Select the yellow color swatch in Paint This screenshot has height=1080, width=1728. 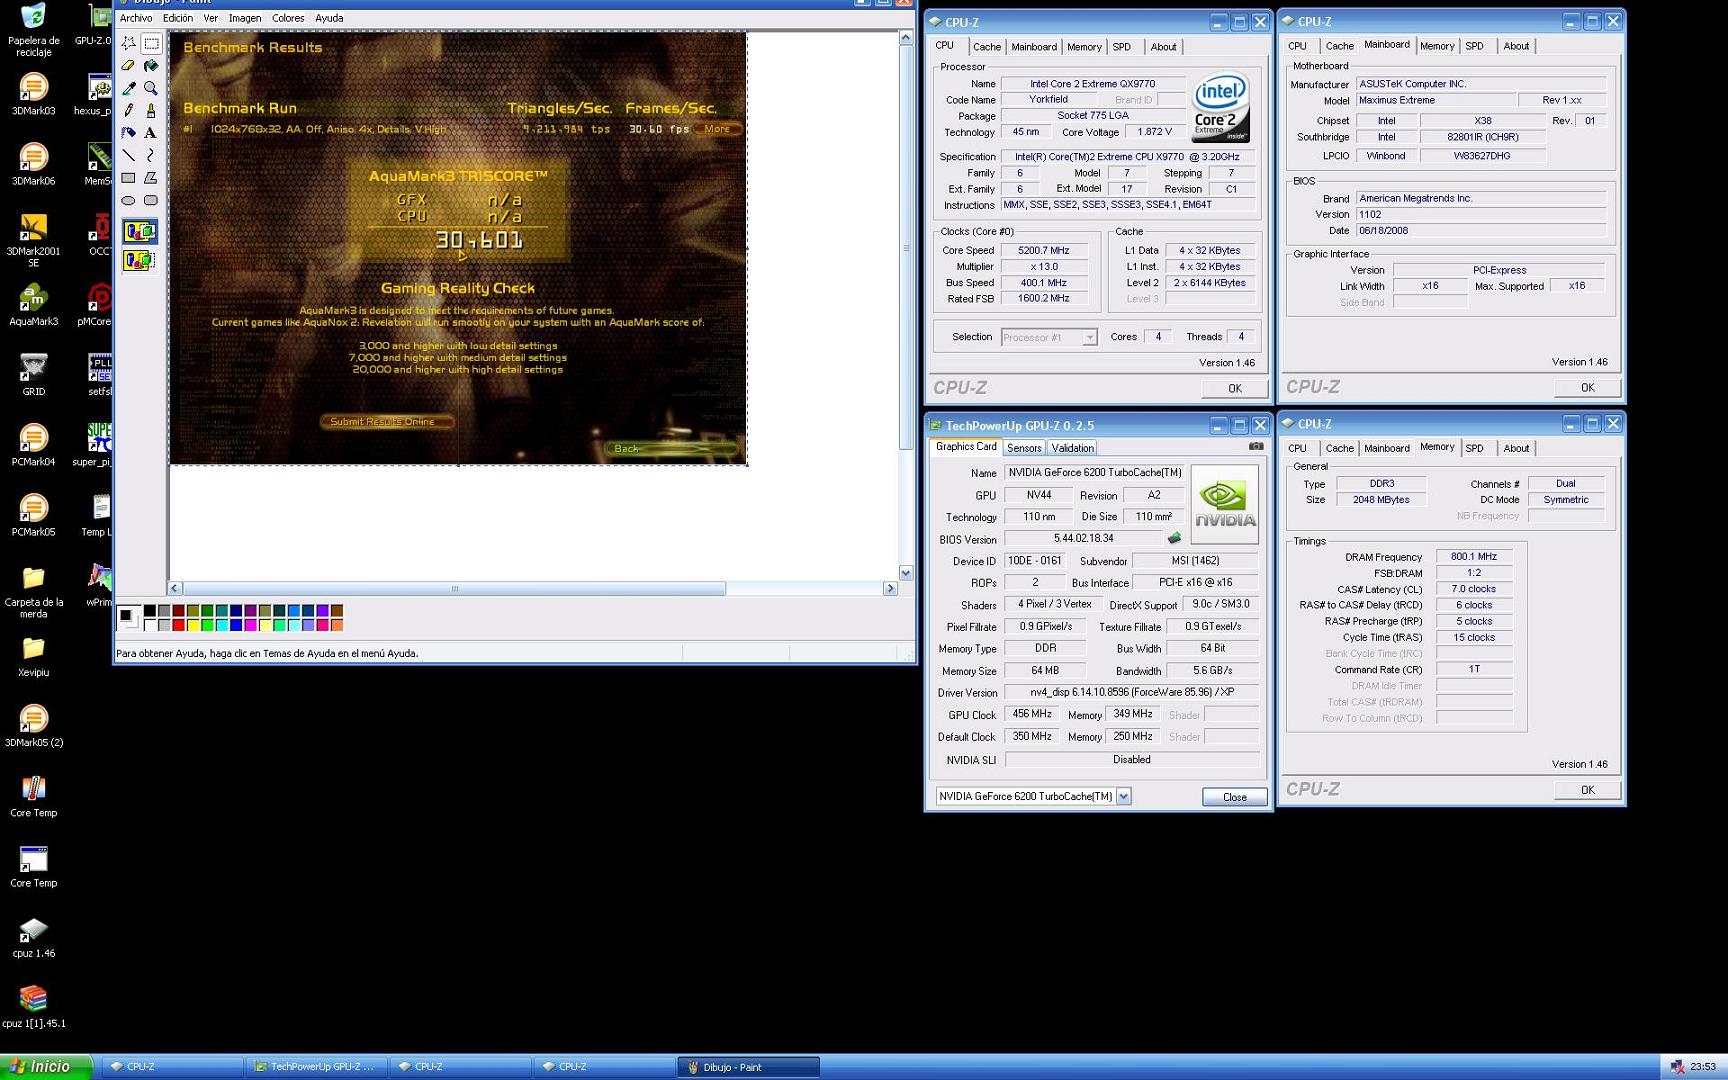tap(193, 625)
